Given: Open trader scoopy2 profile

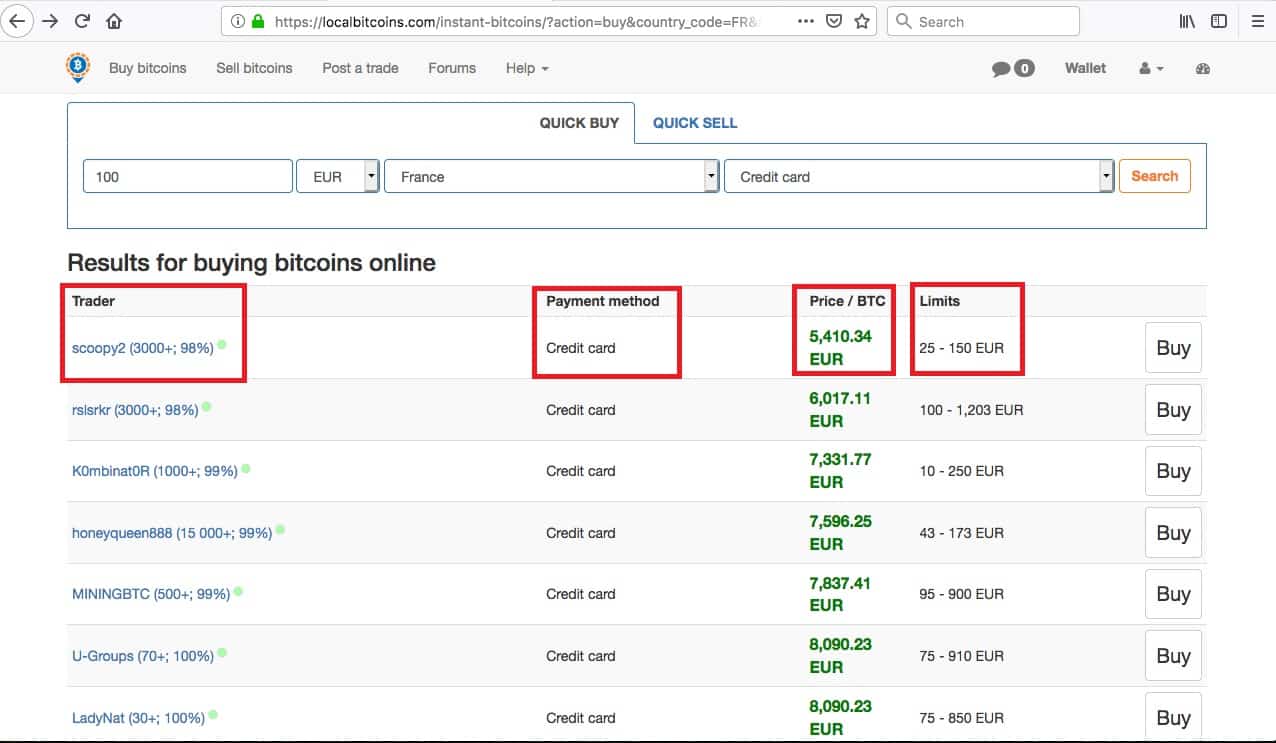Looking at the screenshot, I should click(x=143, y=348).
